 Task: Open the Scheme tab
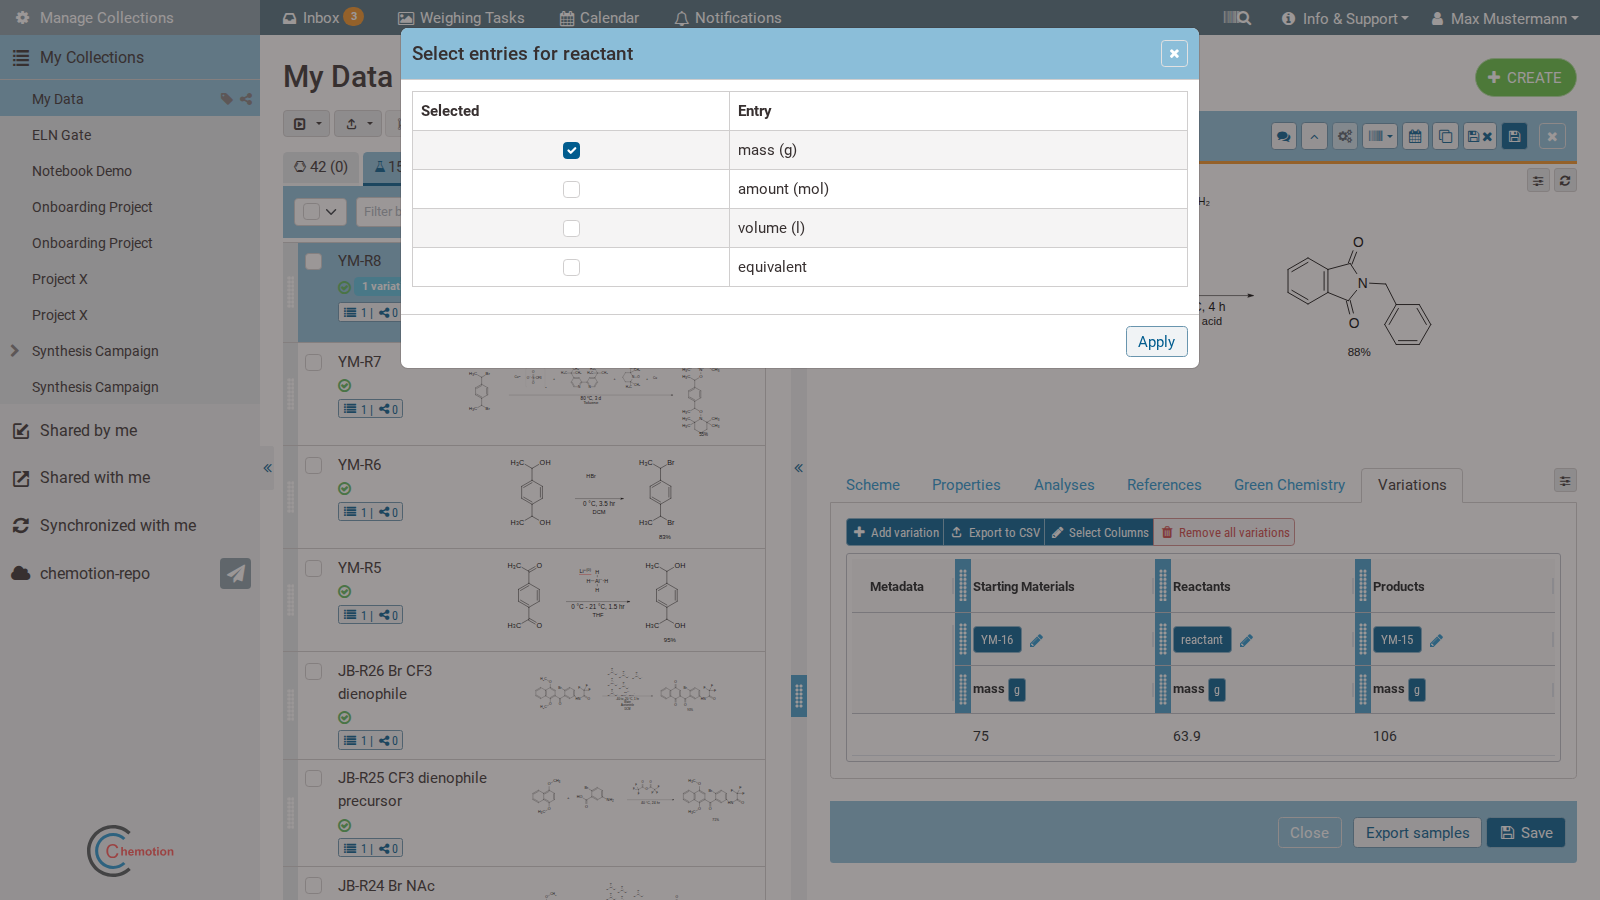tap(873, 485)
